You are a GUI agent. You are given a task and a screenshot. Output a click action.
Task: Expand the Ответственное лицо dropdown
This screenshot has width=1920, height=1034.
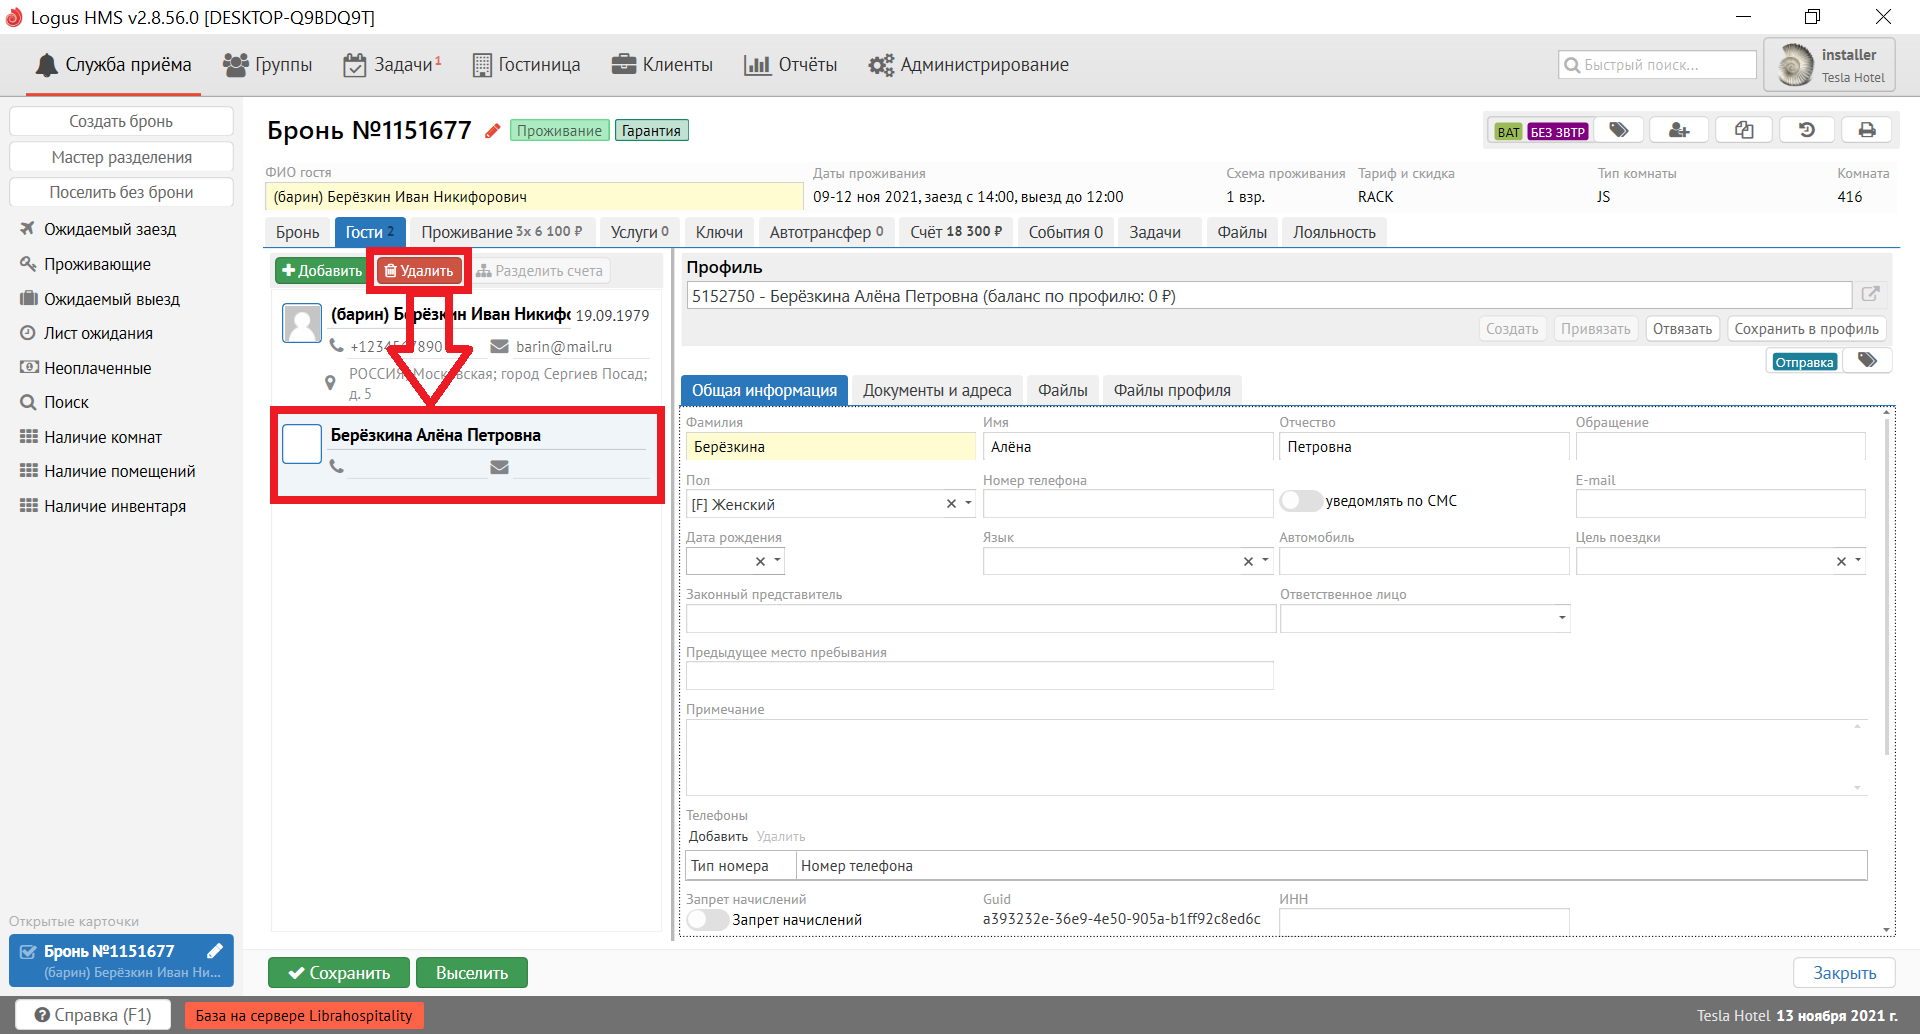(x=1561, y=618)
